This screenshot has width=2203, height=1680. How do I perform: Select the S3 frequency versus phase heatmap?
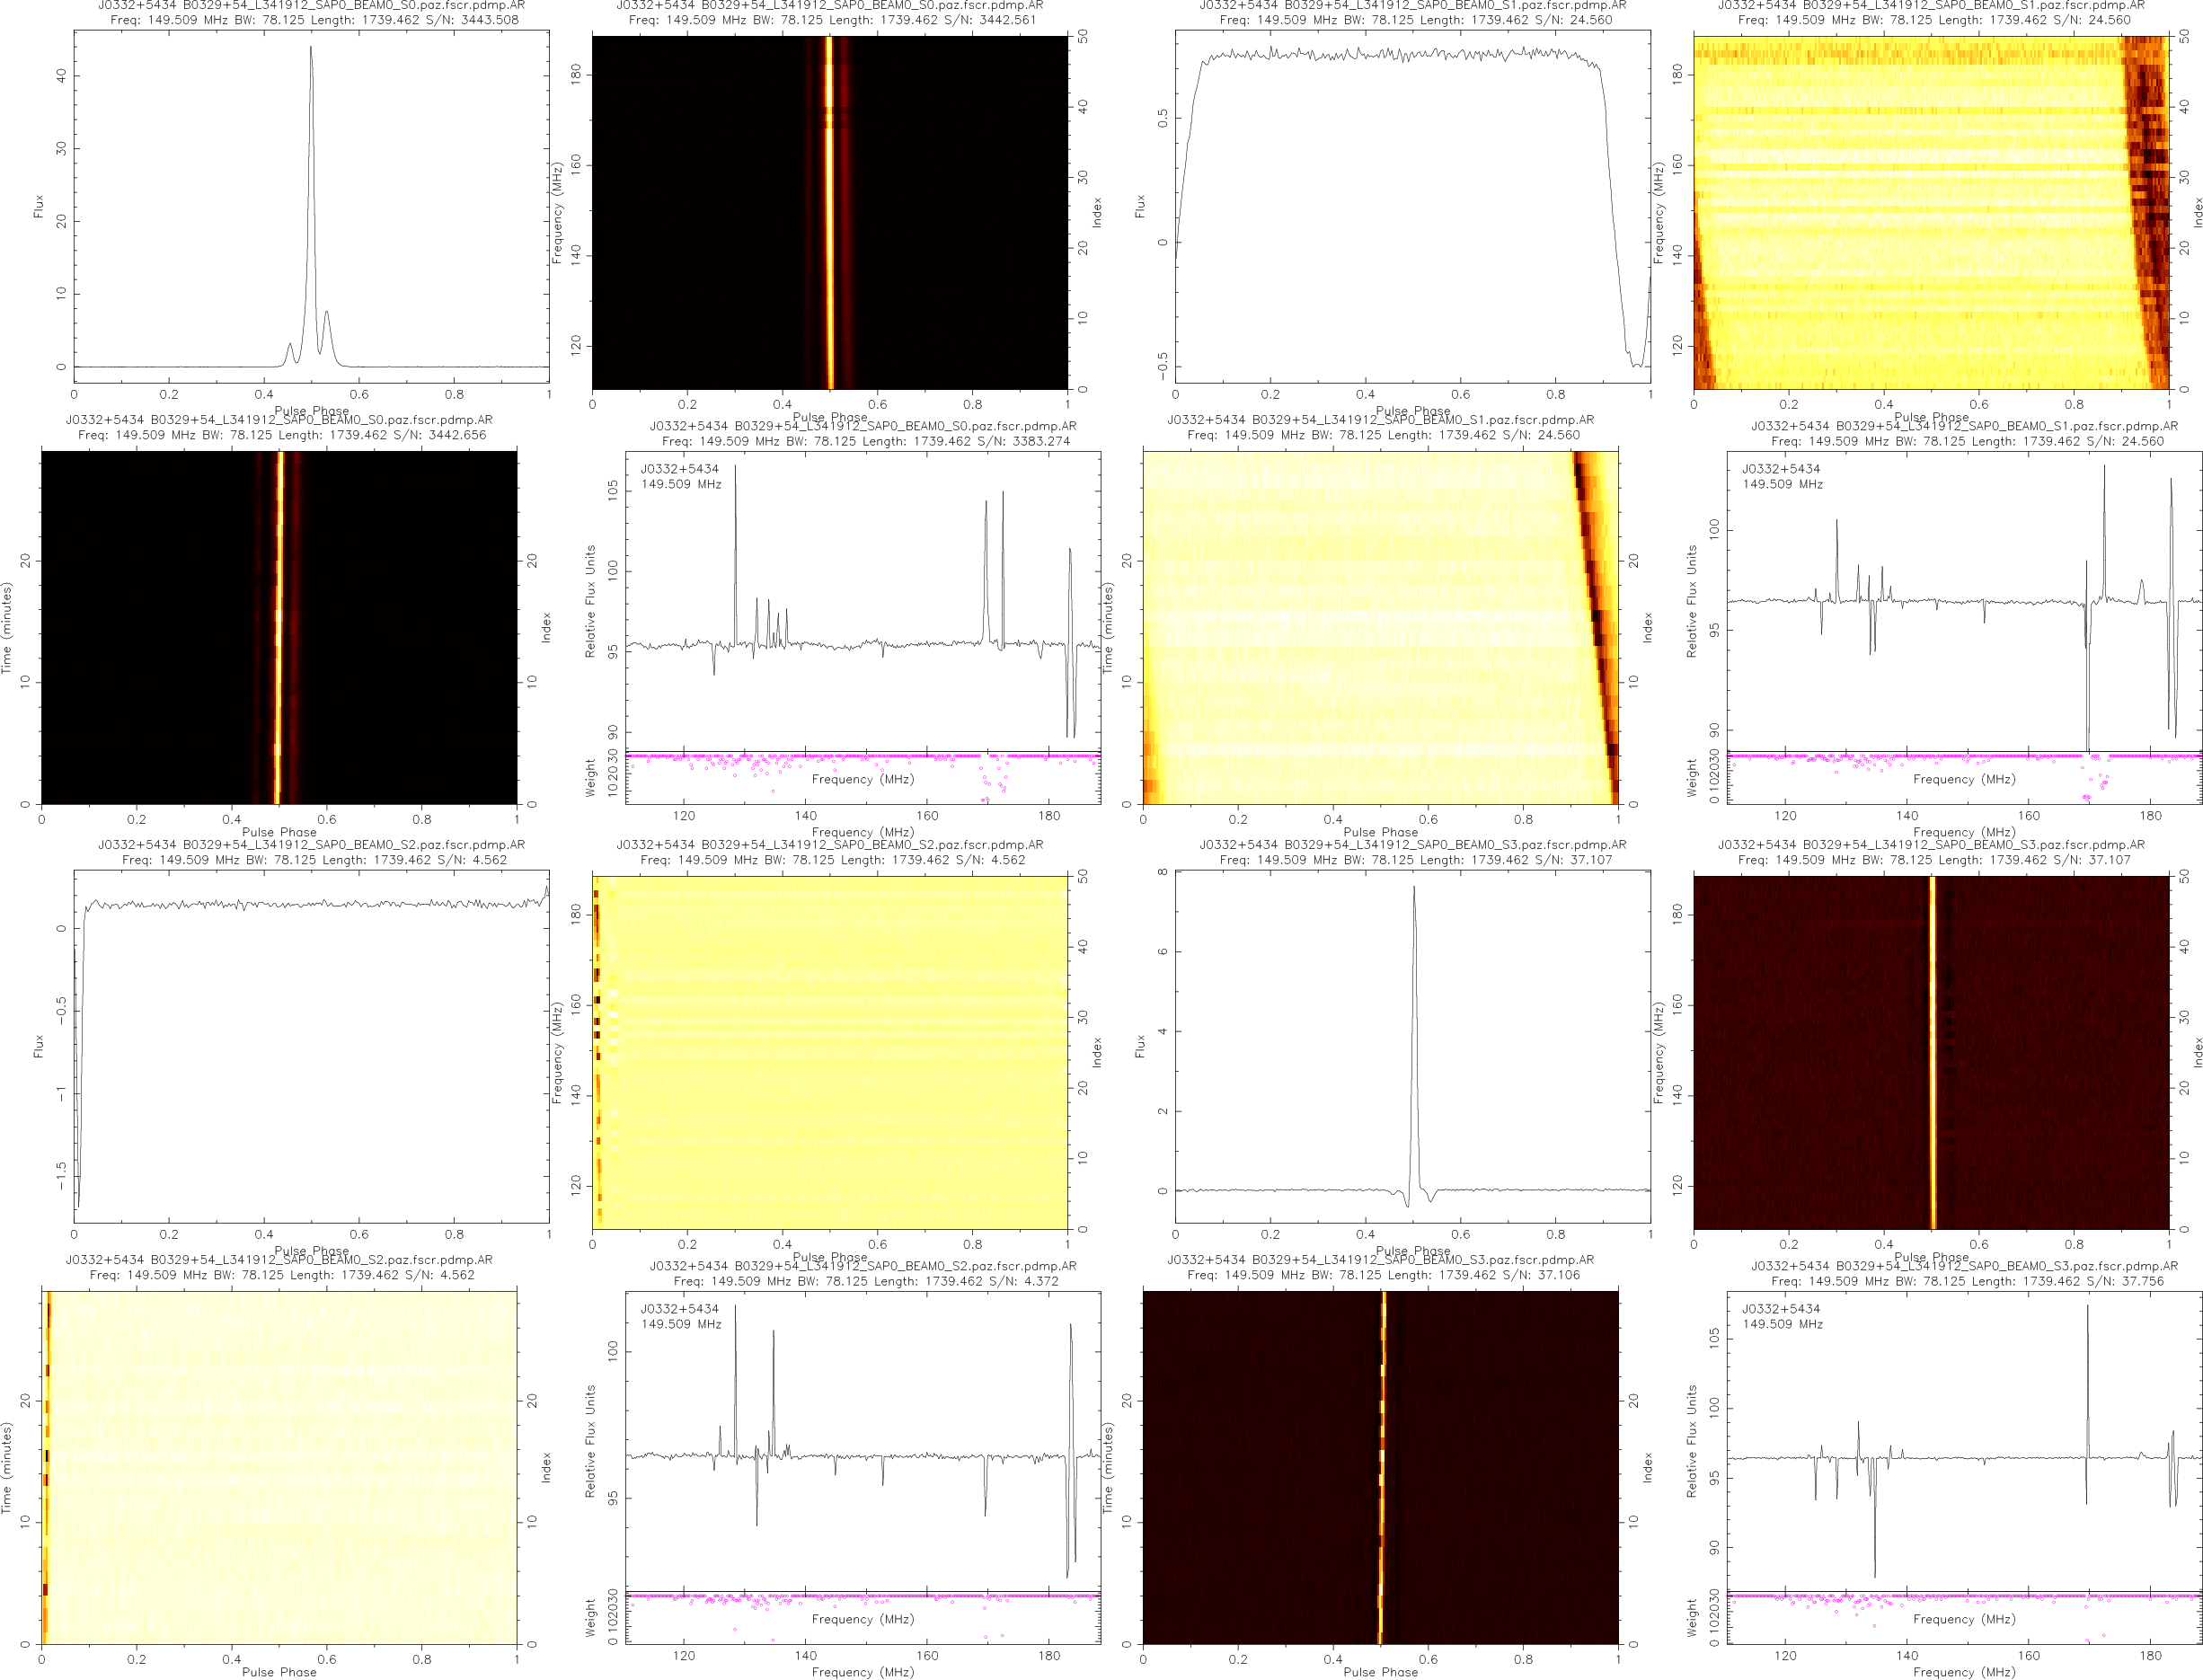click(x=1930, y=1052)
